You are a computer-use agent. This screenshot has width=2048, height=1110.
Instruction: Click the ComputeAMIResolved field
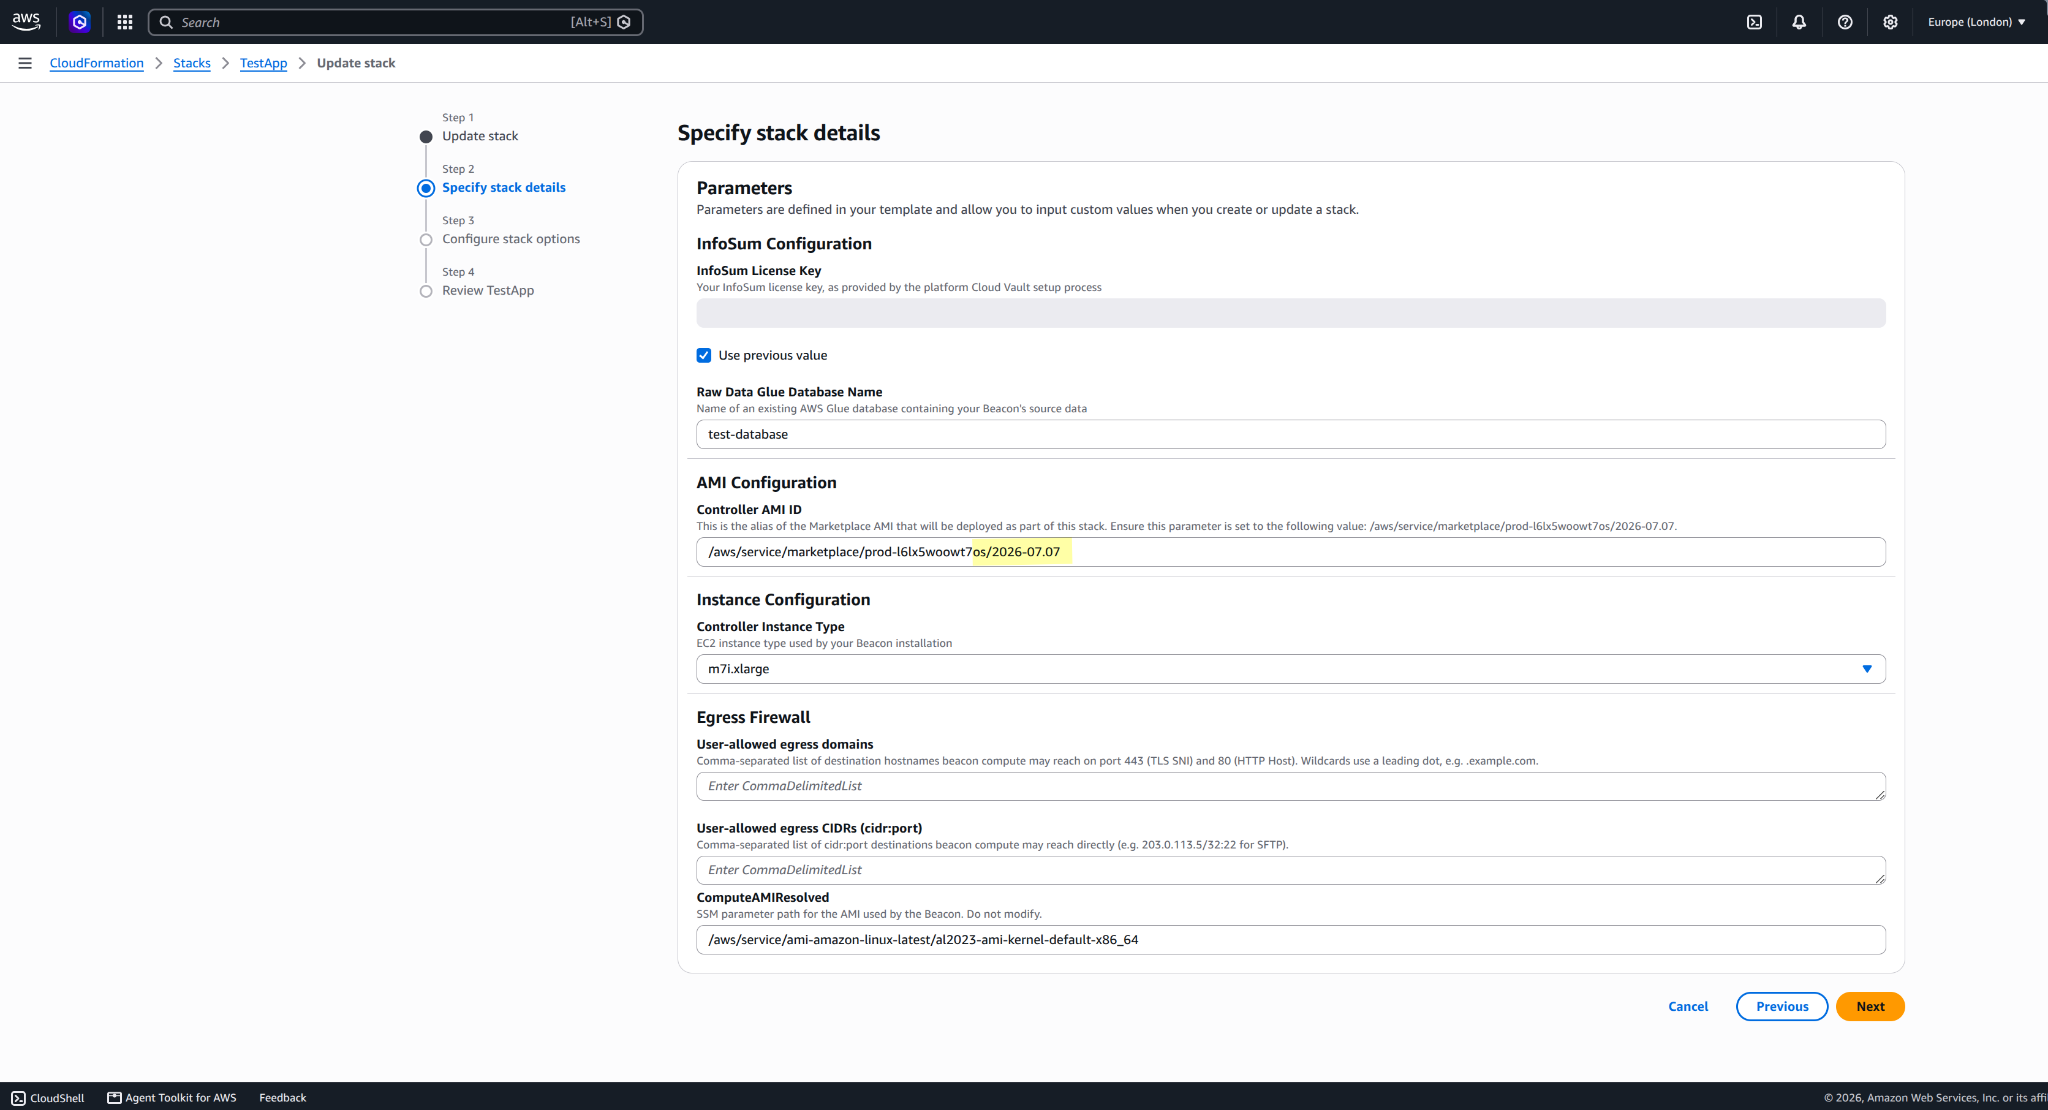tap(1291, 940)
